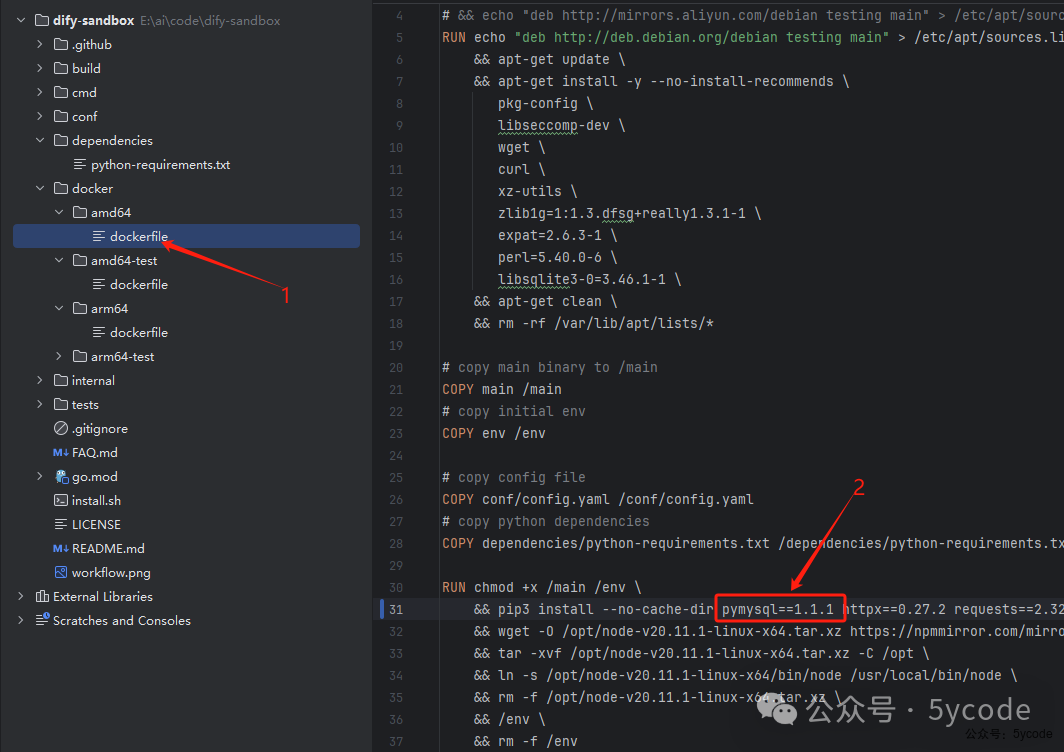Expand the .github folder
This screenshot has width=1064, height=752.
[x=40, y=45]
